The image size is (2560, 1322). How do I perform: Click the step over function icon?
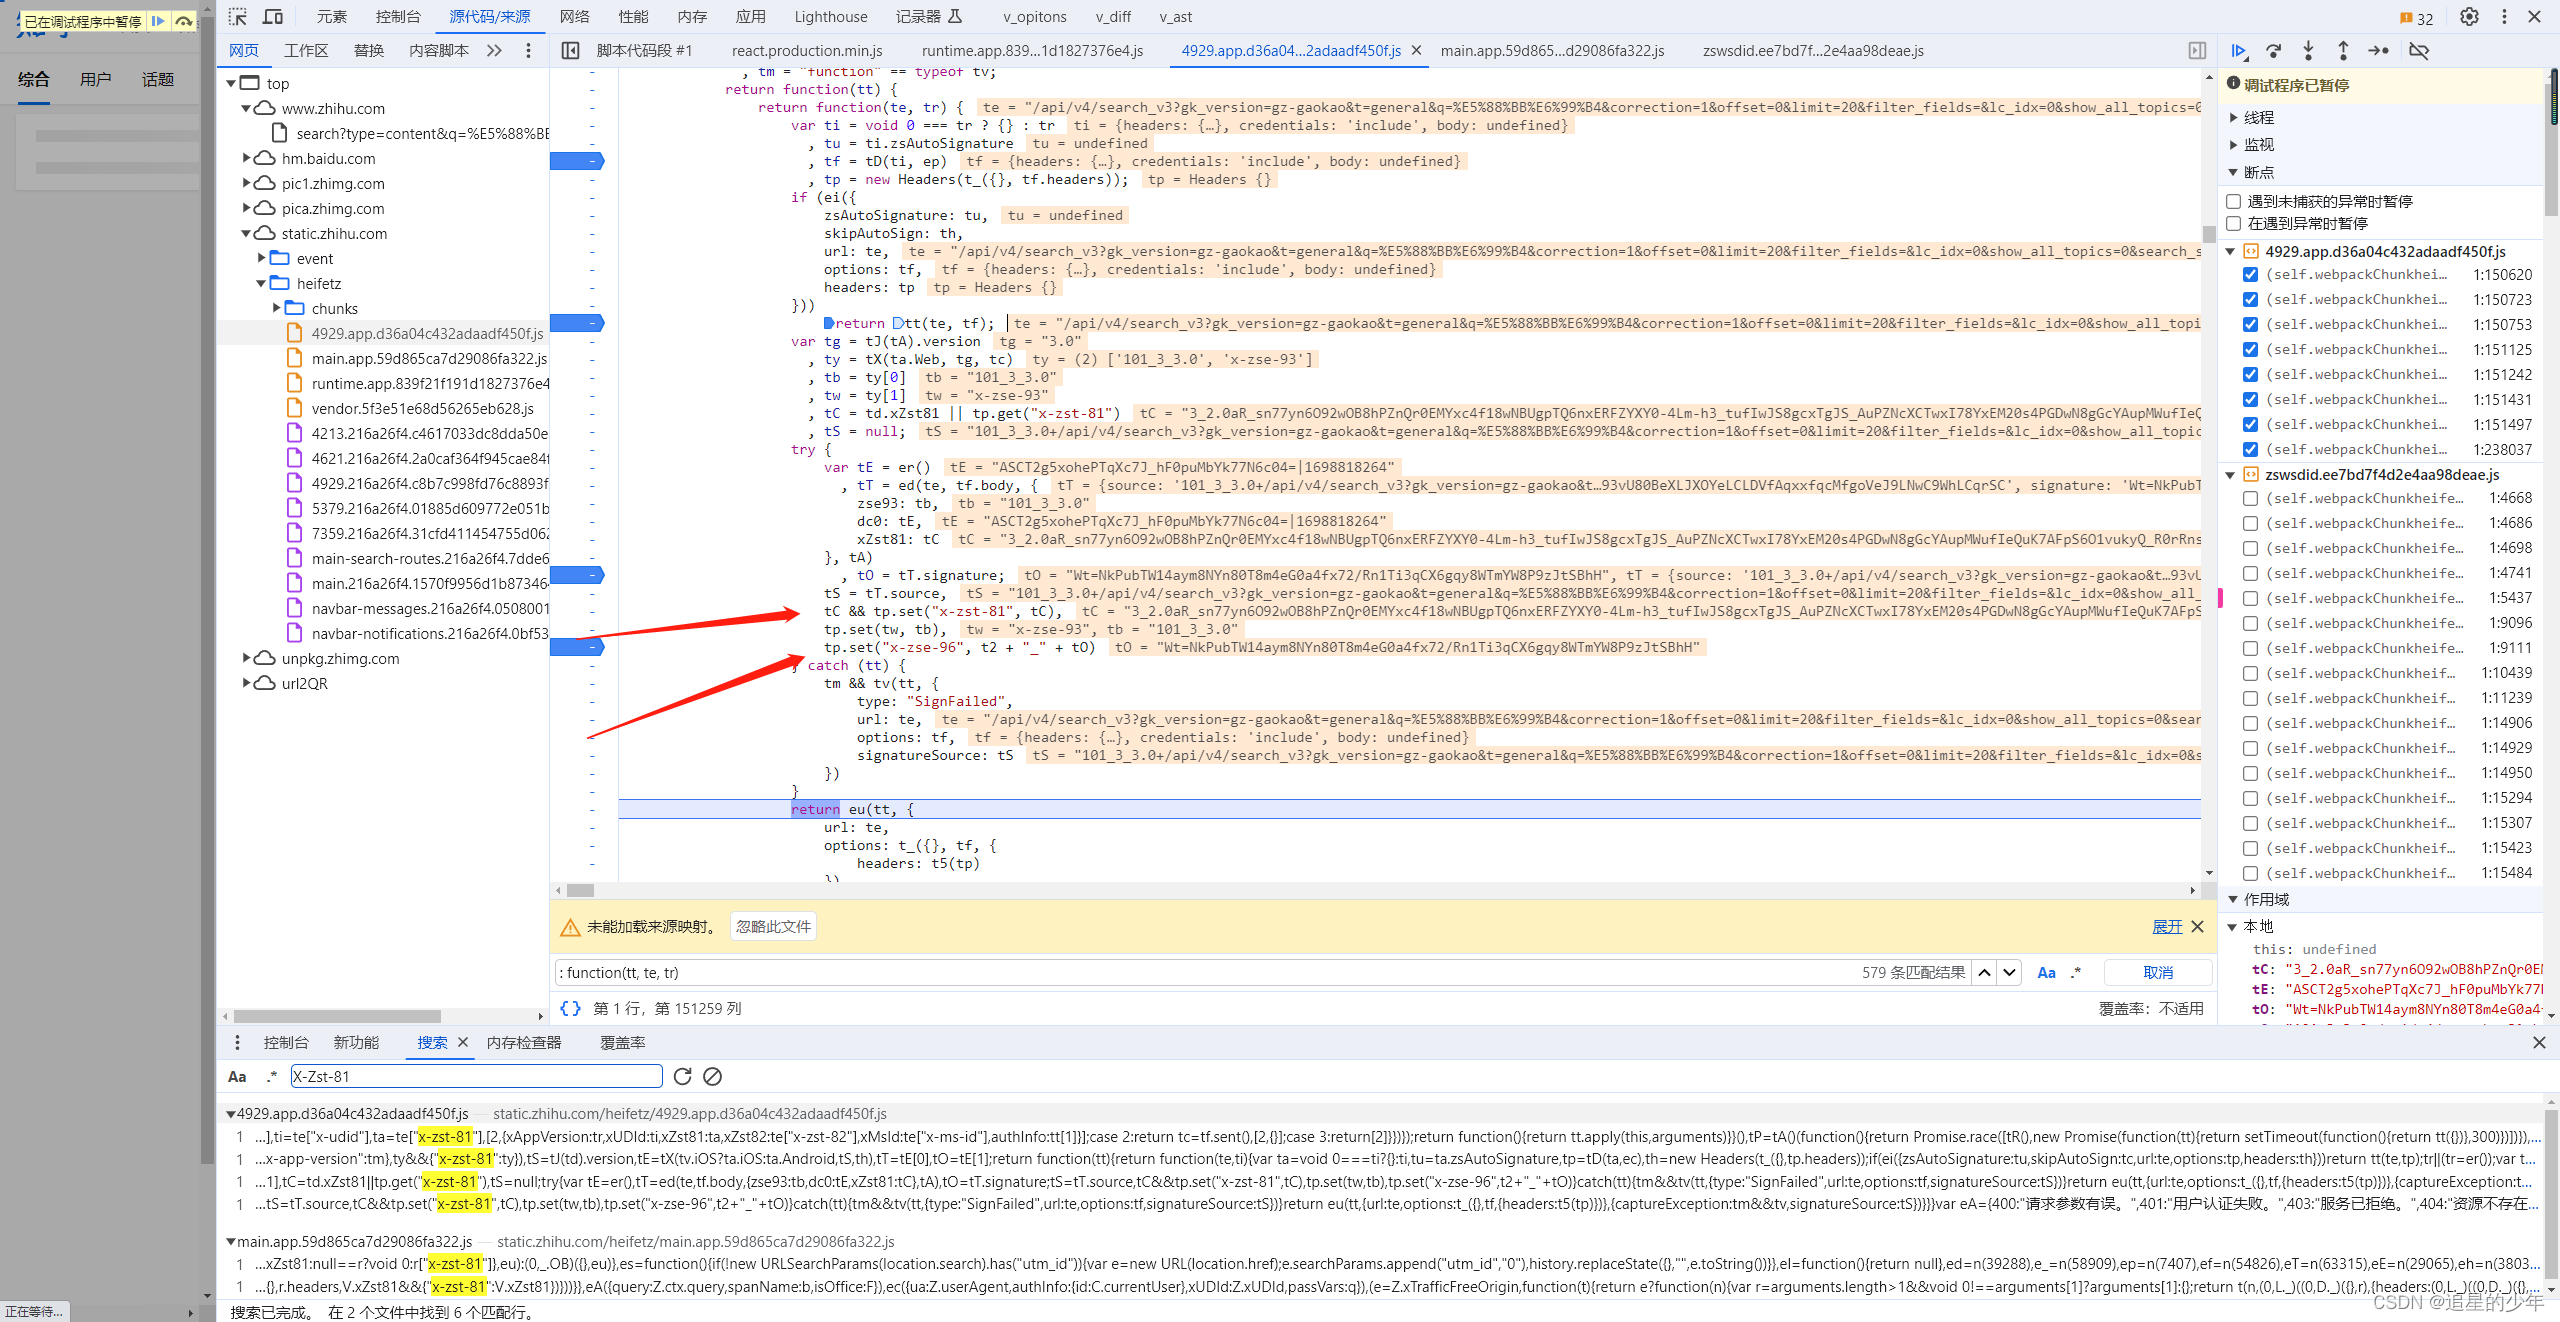[2274, 51]
